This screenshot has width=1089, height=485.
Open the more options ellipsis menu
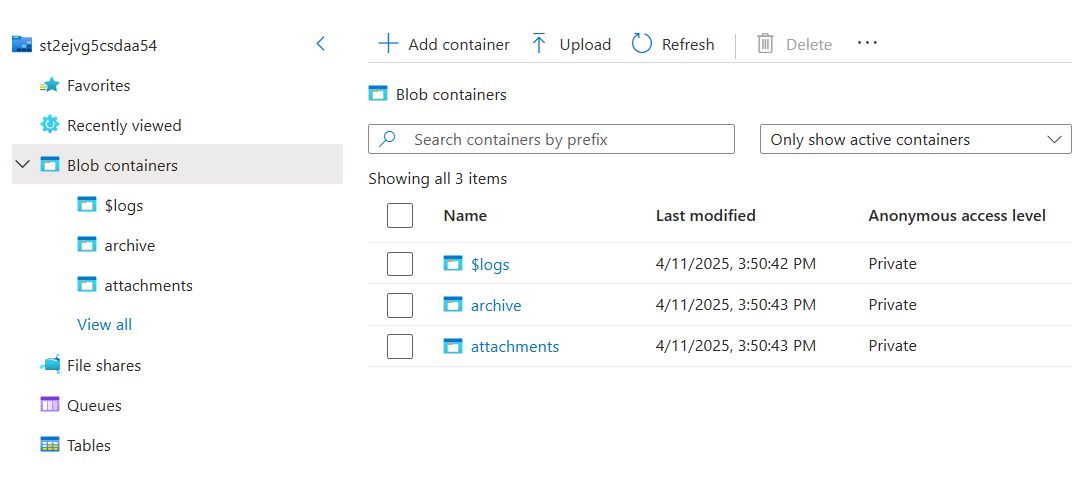point(867,43)
